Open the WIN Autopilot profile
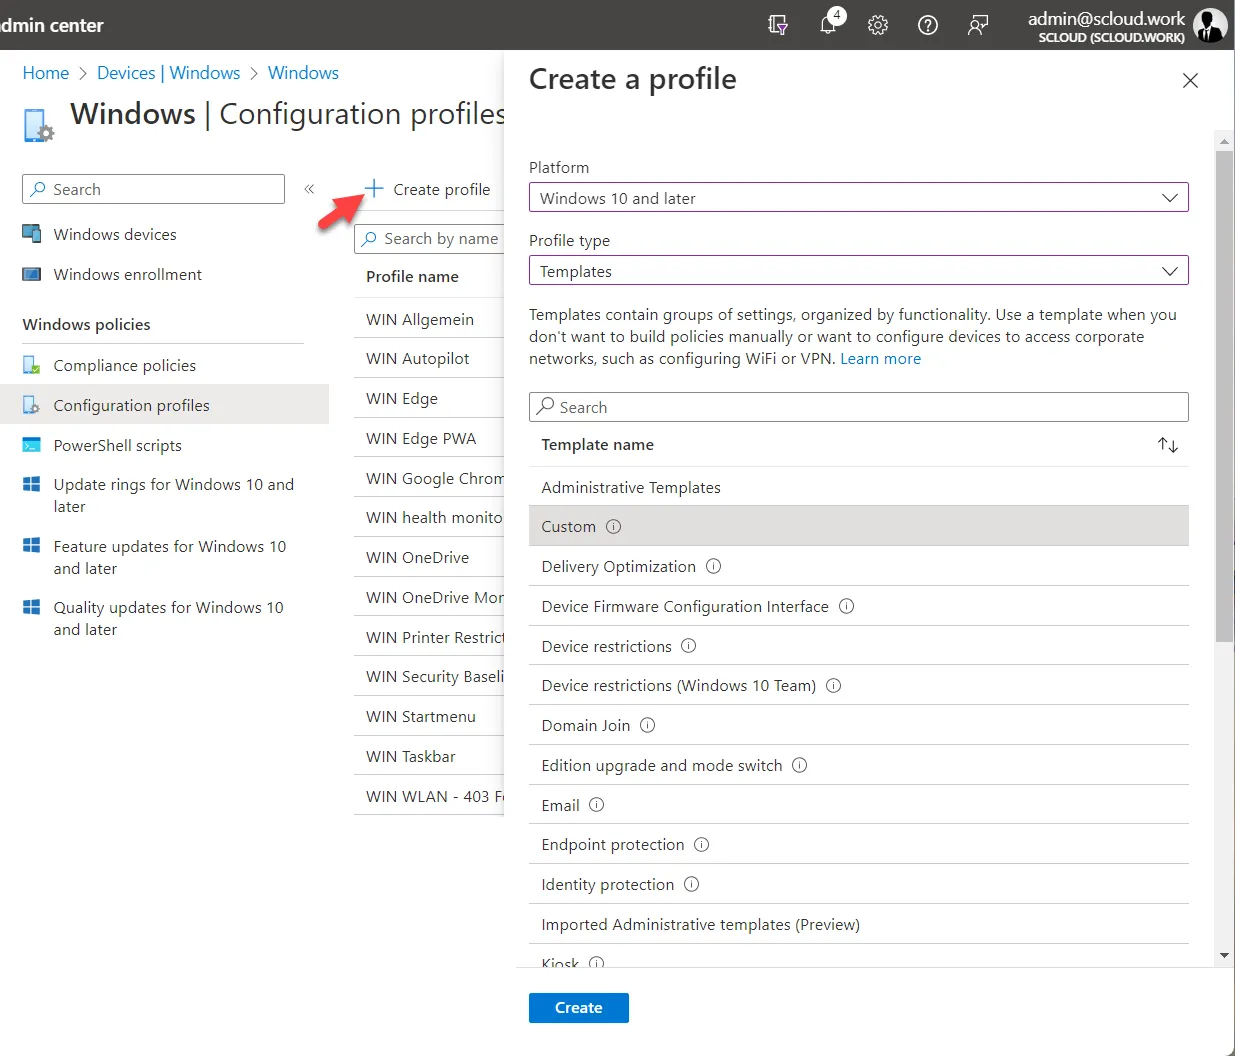This screenshot has height=1056, width=1235. pos(418,358)
